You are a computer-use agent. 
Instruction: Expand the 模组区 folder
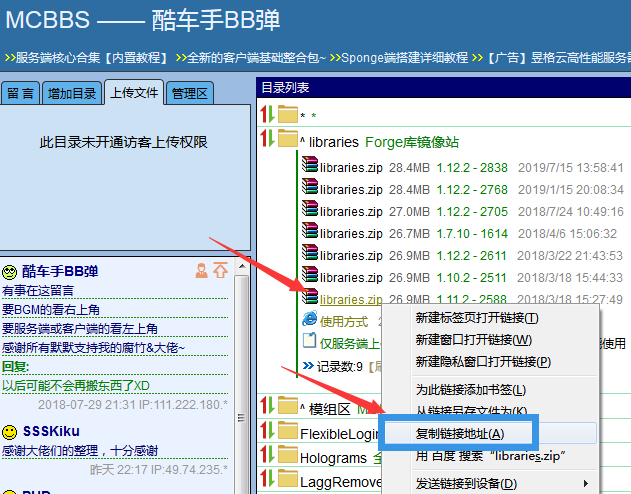(287, 405)
